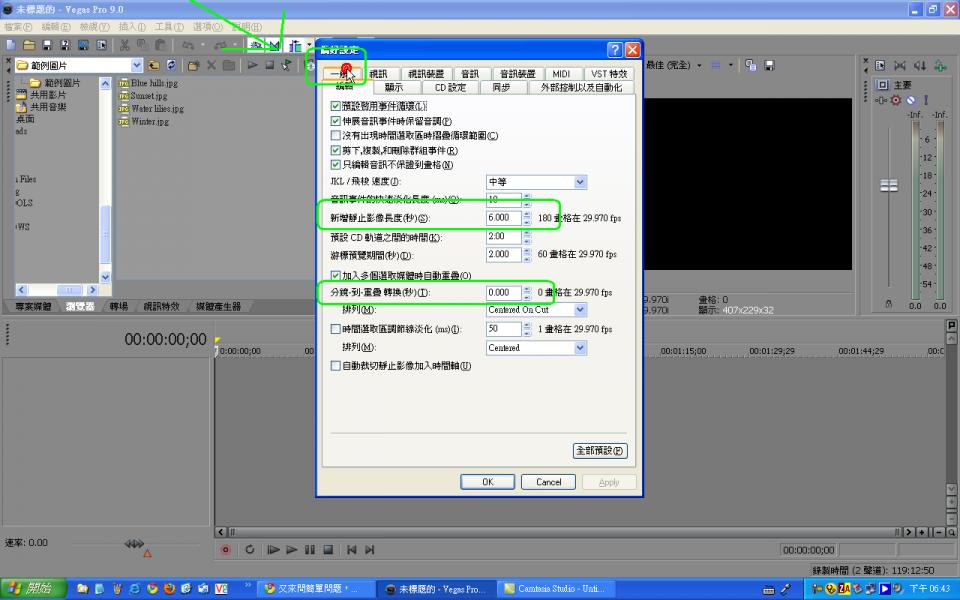Click the Loop Playback icon

(249, 549)
